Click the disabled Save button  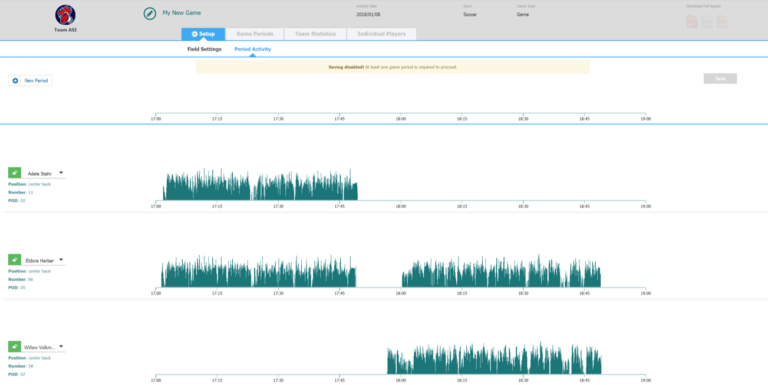pos(720,78)
